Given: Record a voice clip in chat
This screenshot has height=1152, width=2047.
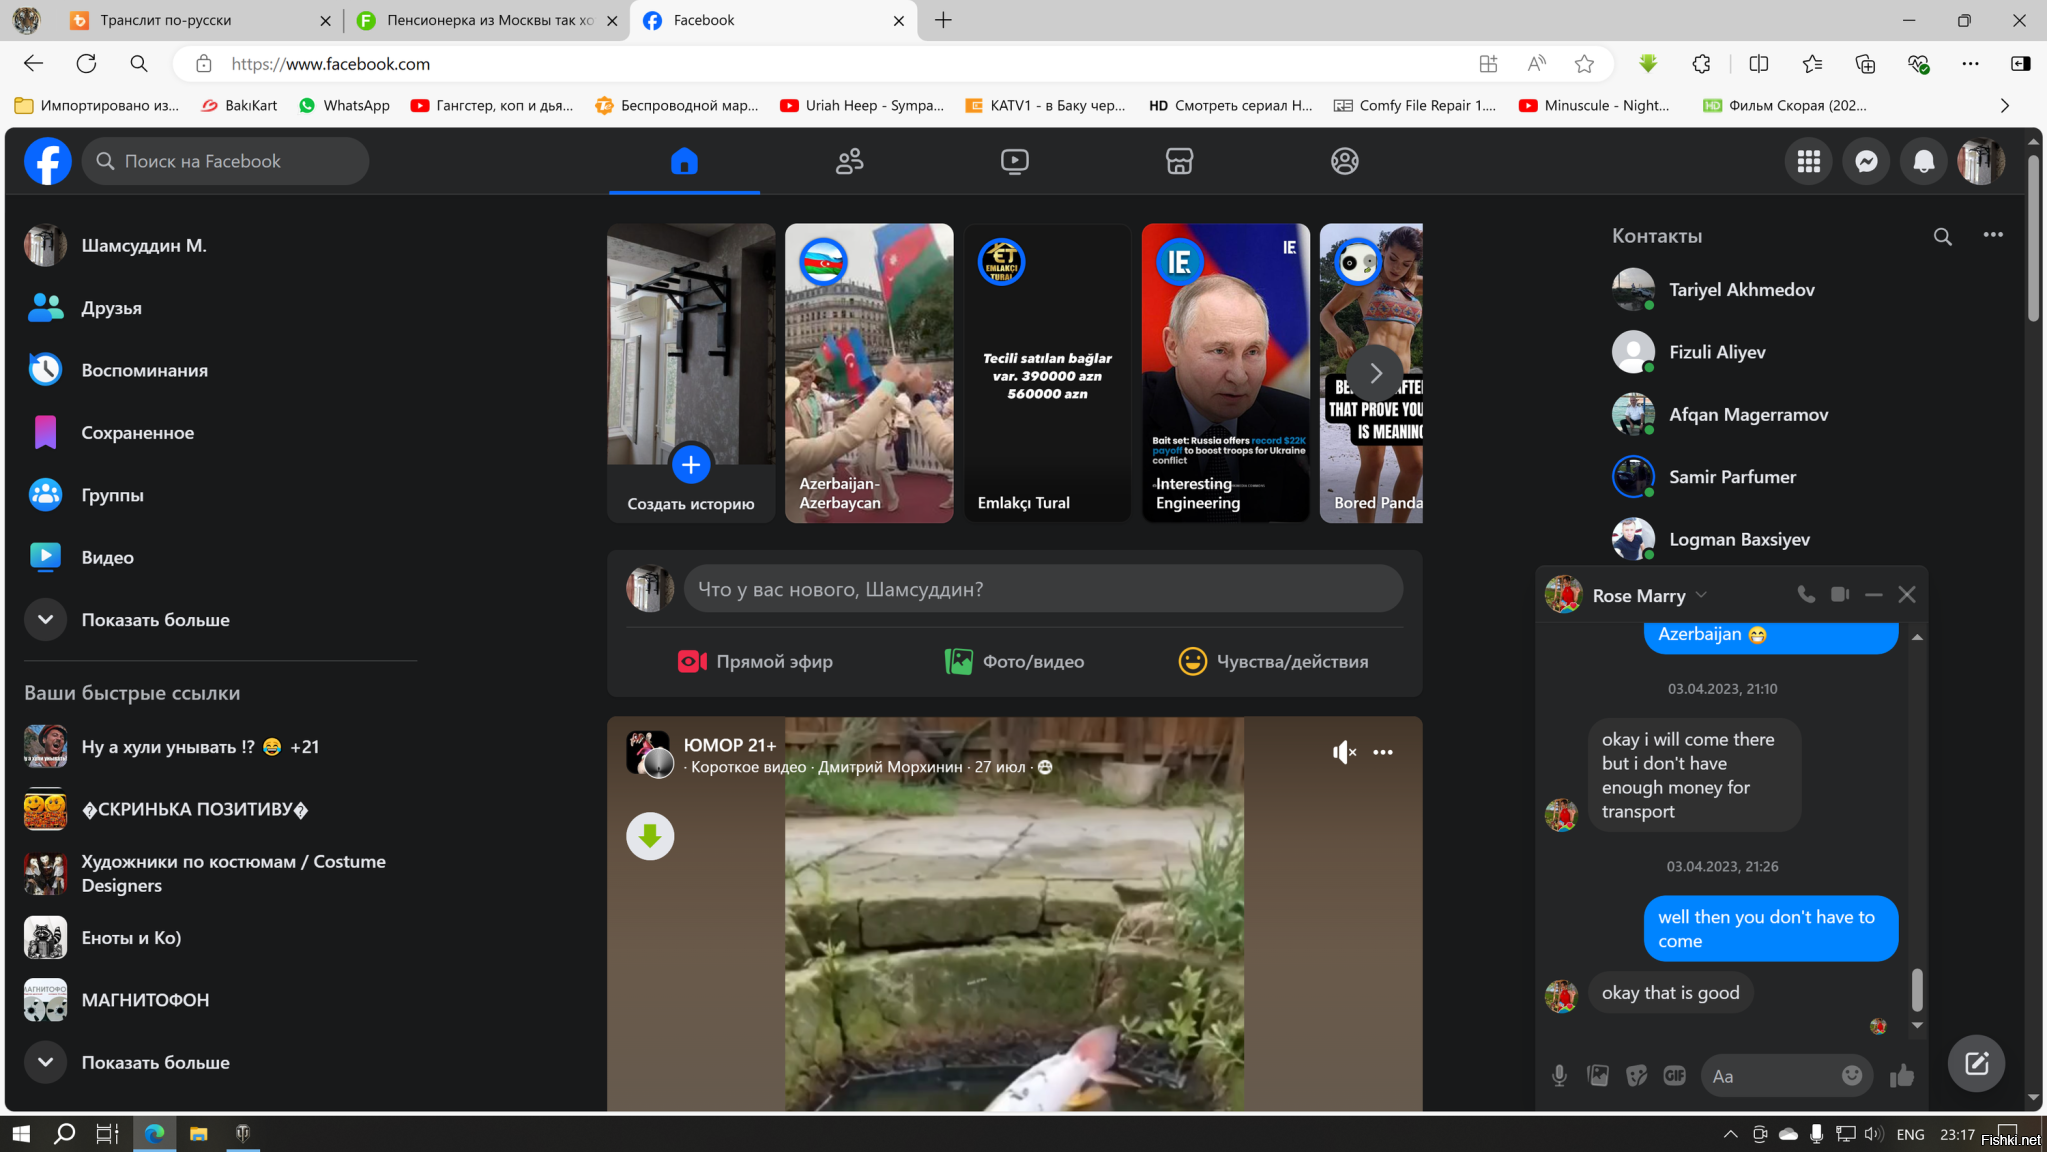Looking at the screenshot, I should click(x=1559, y=1076).
